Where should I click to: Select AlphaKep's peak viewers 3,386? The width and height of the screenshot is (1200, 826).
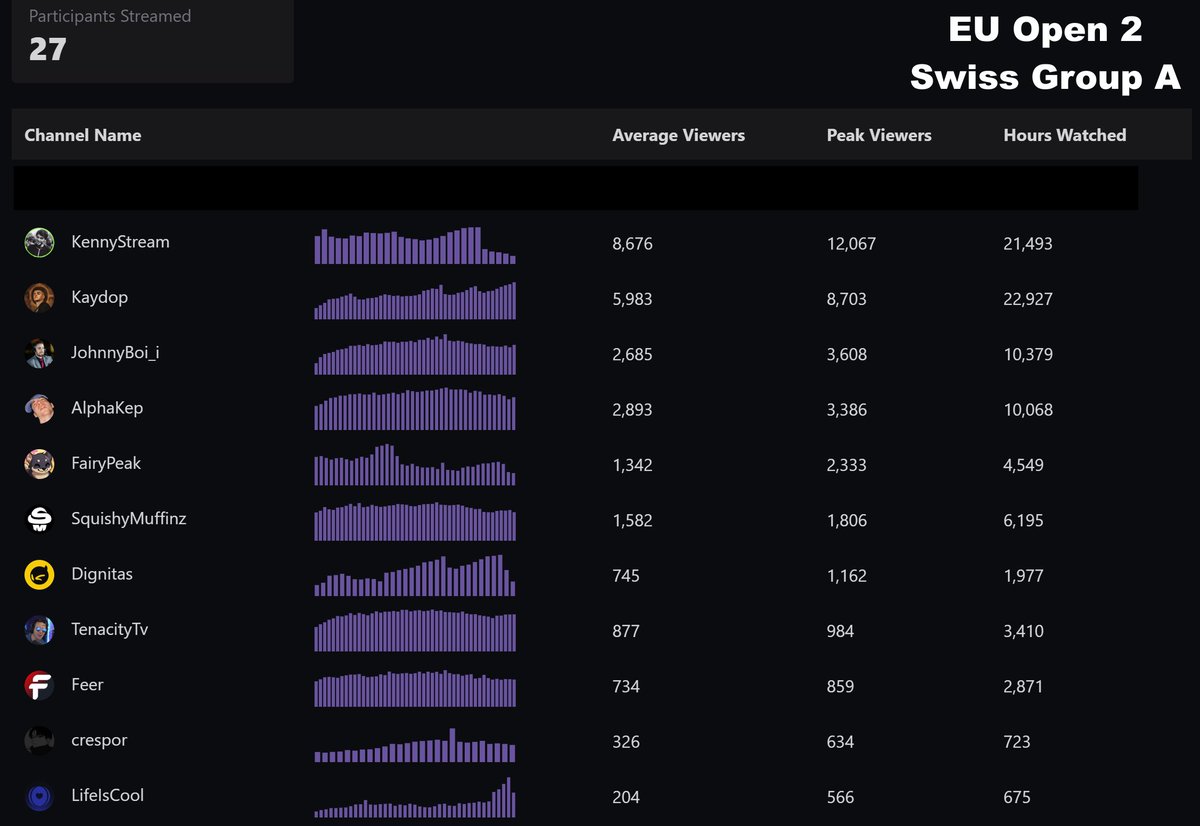(847, 410)
